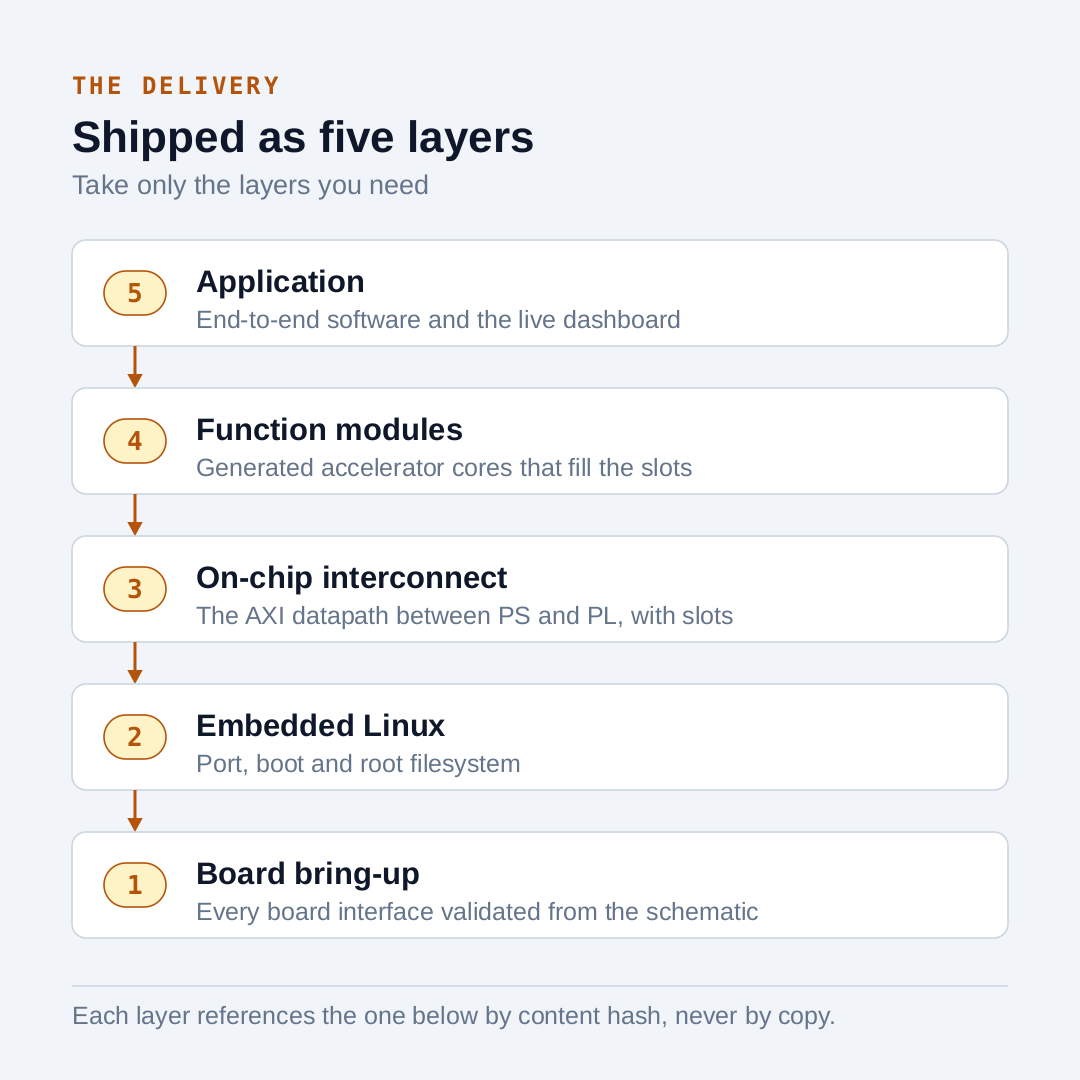1080x1080 pixels.
Task: Click arrow between Embedded Linux and Board bring-up
Action: [x=135, y=811]
